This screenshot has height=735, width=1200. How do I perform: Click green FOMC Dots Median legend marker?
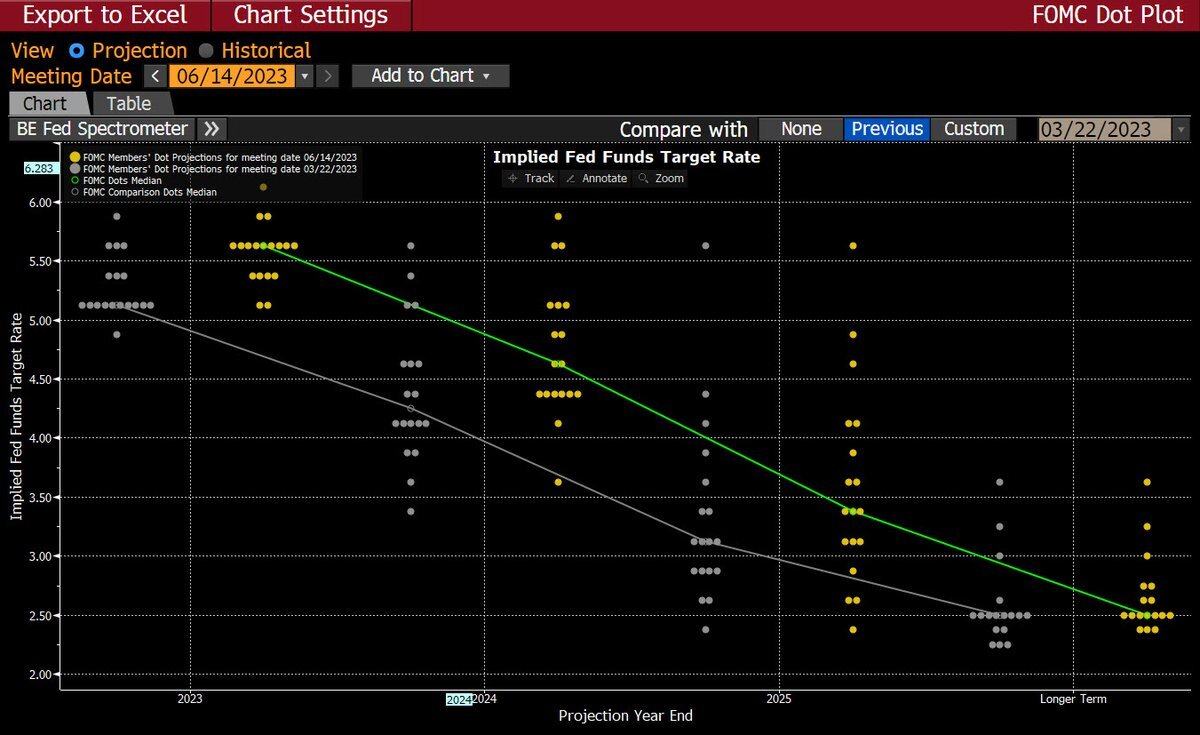(75, 181)
